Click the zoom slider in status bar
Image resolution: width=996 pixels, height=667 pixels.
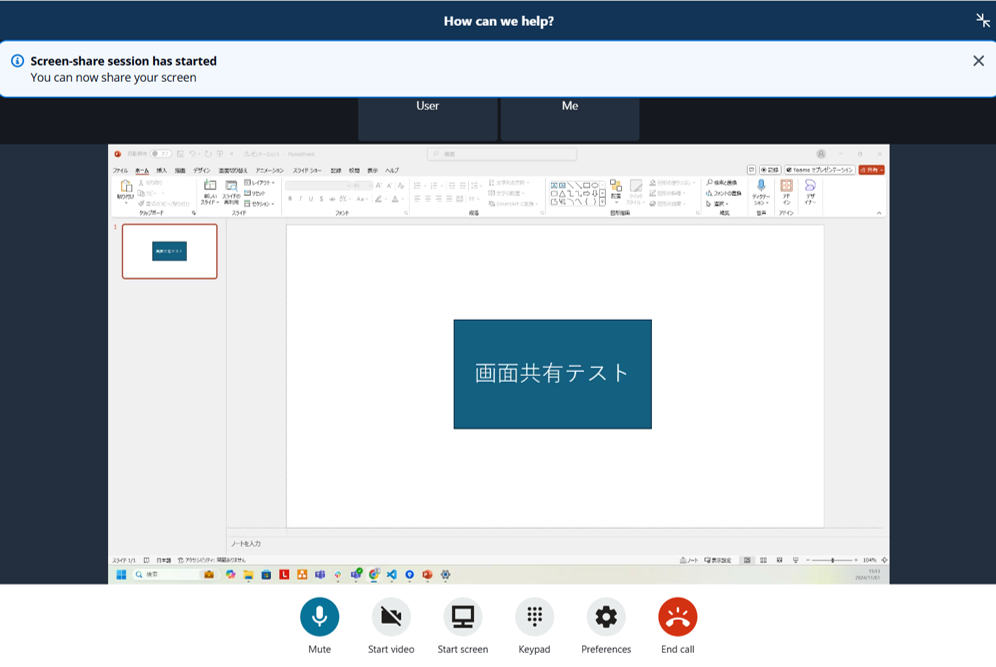pos(832,560)
